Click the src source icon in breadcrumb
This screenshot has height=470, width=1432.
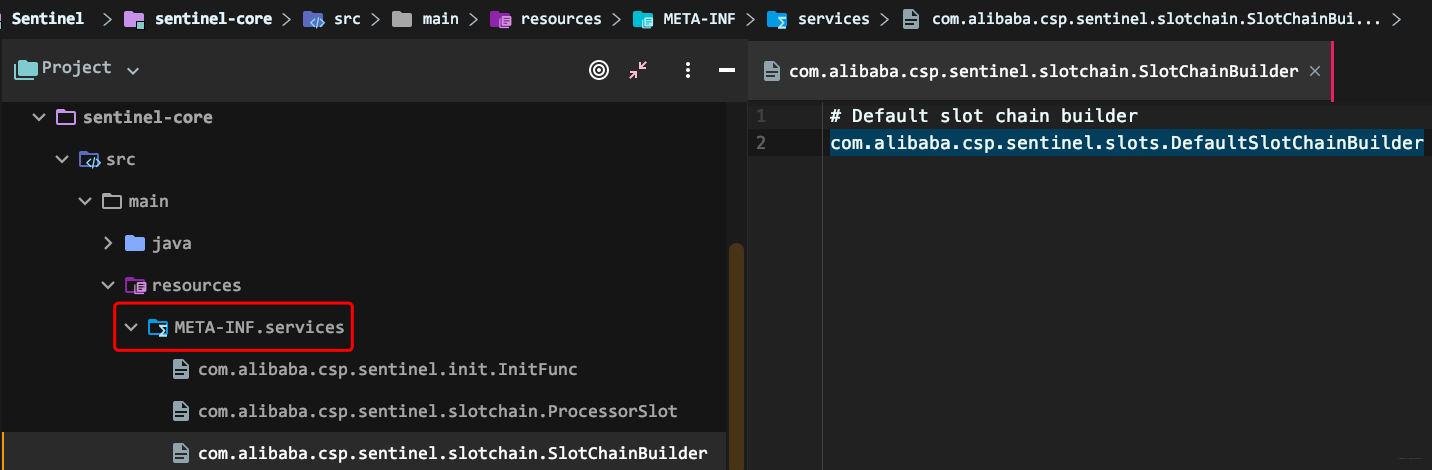pos(314,18)
